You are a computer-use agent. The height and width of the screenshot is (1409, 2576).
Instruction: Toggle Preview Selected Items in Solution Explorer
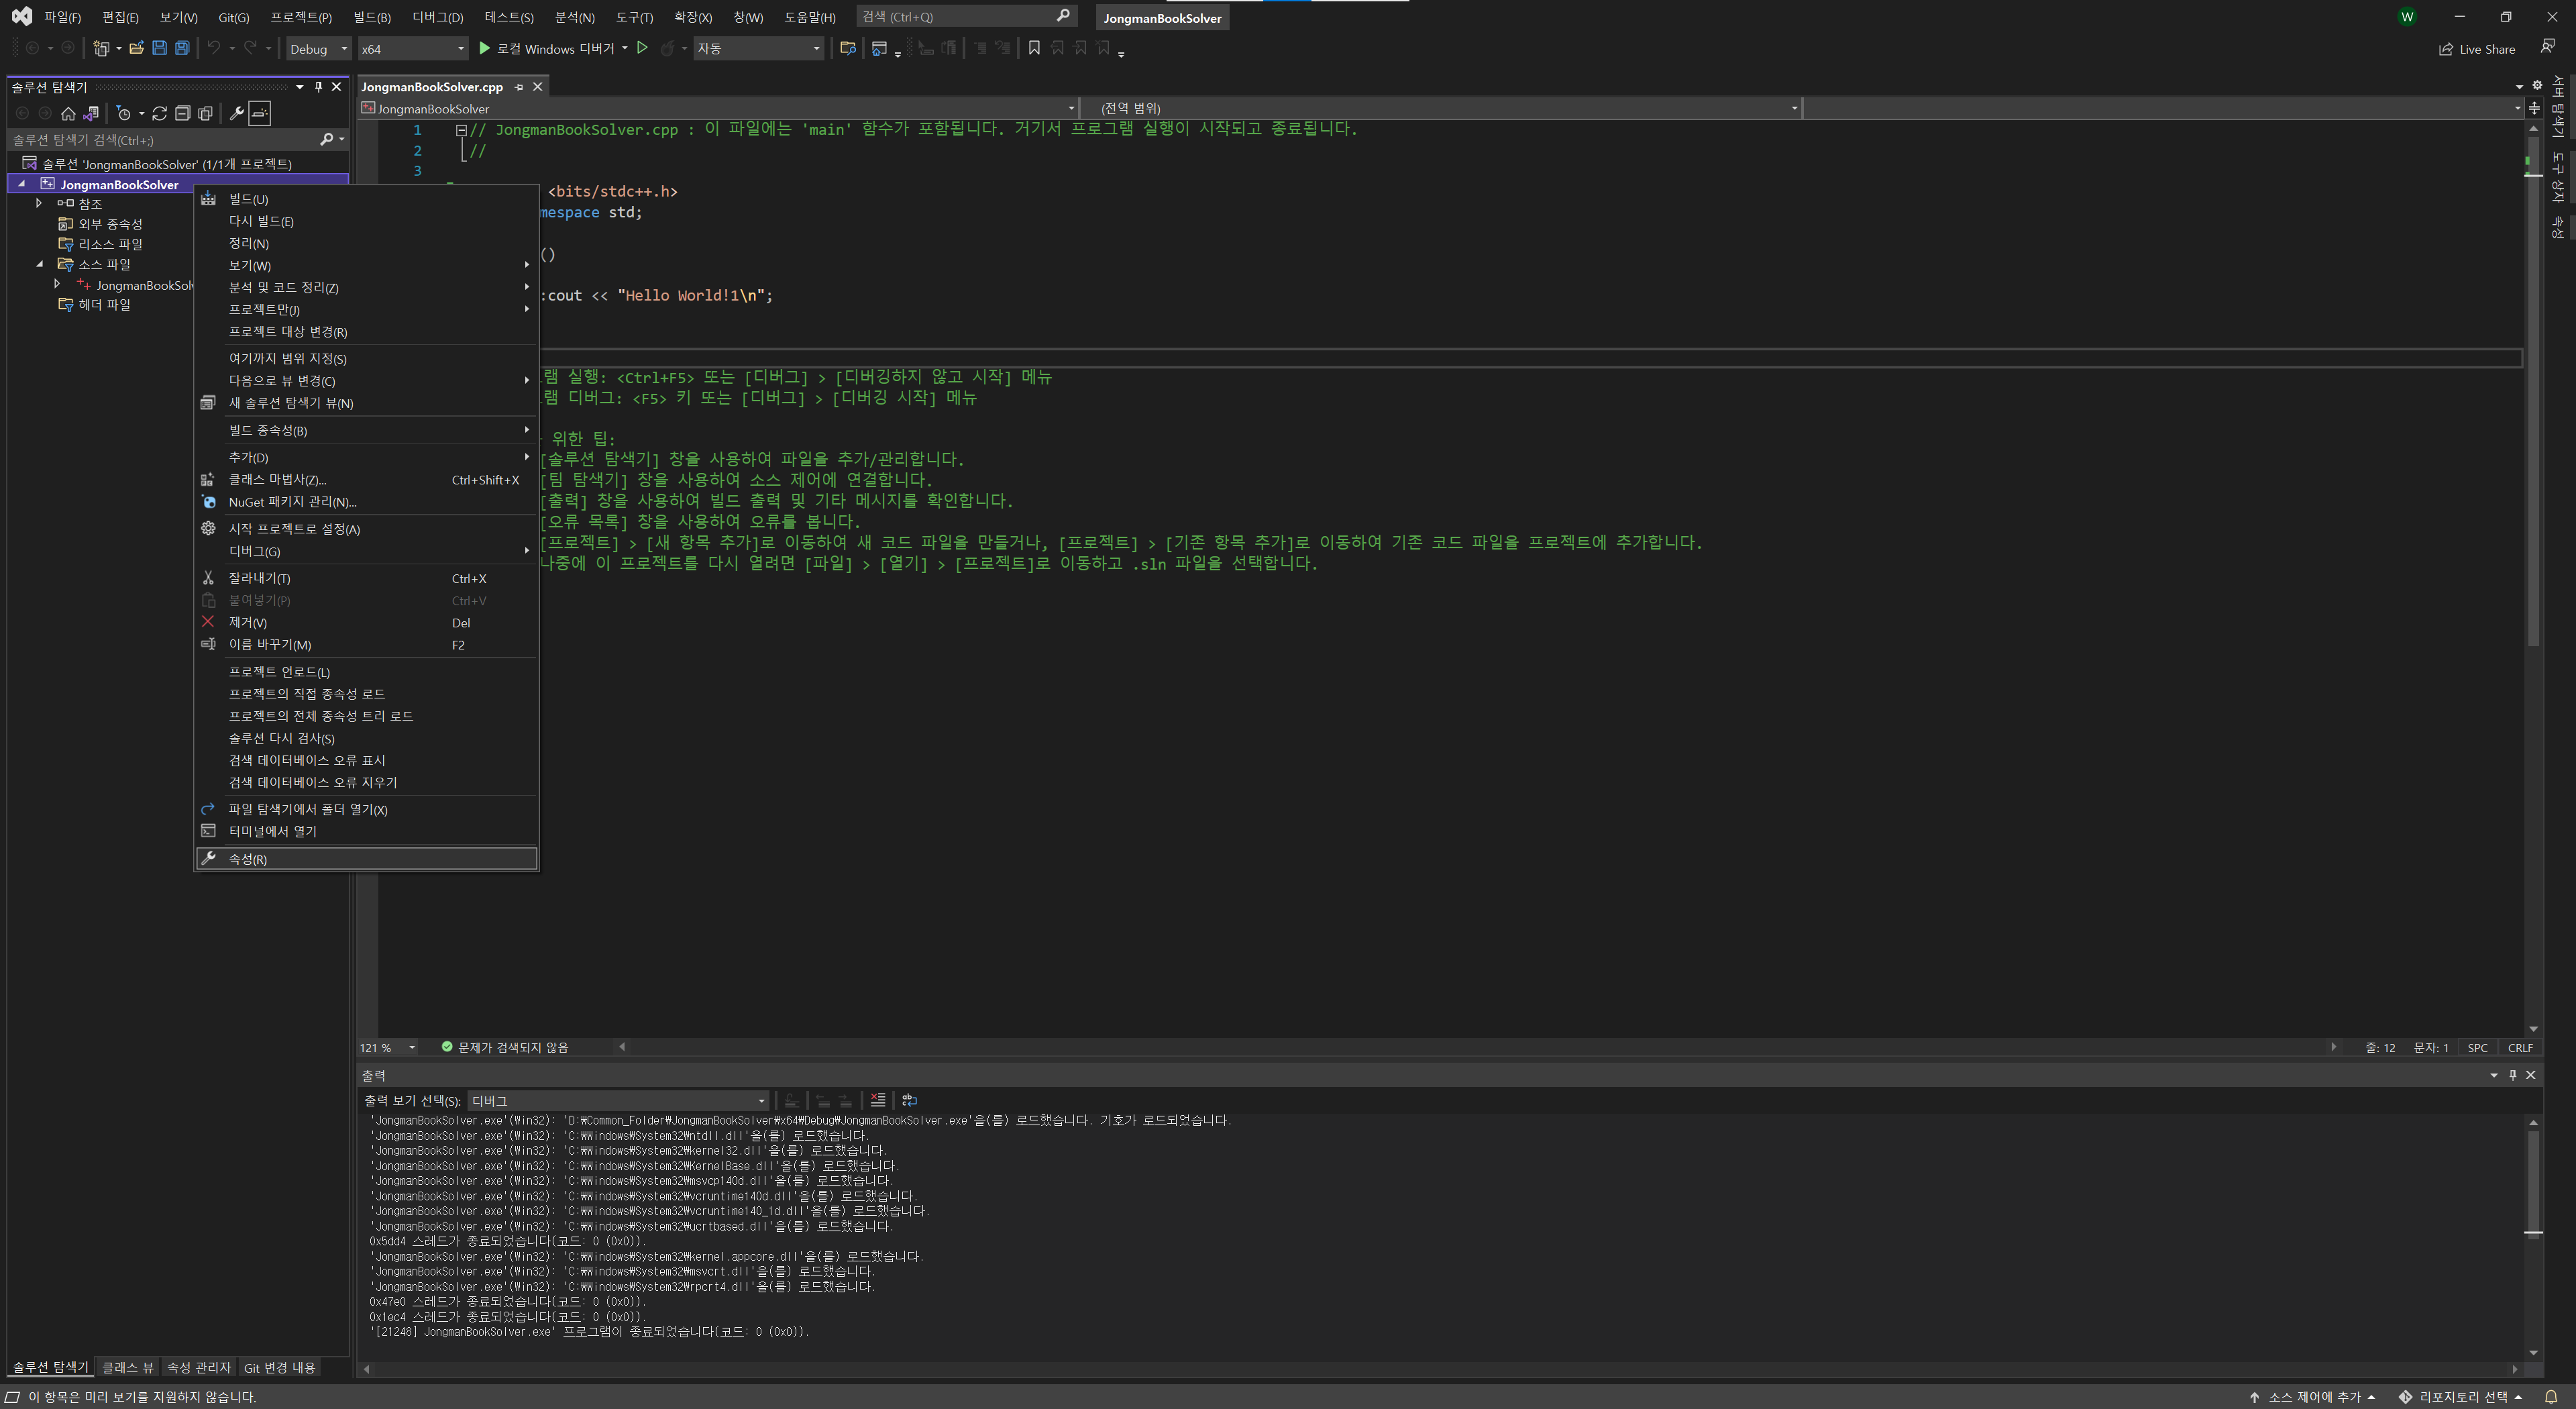pos(260,114)
